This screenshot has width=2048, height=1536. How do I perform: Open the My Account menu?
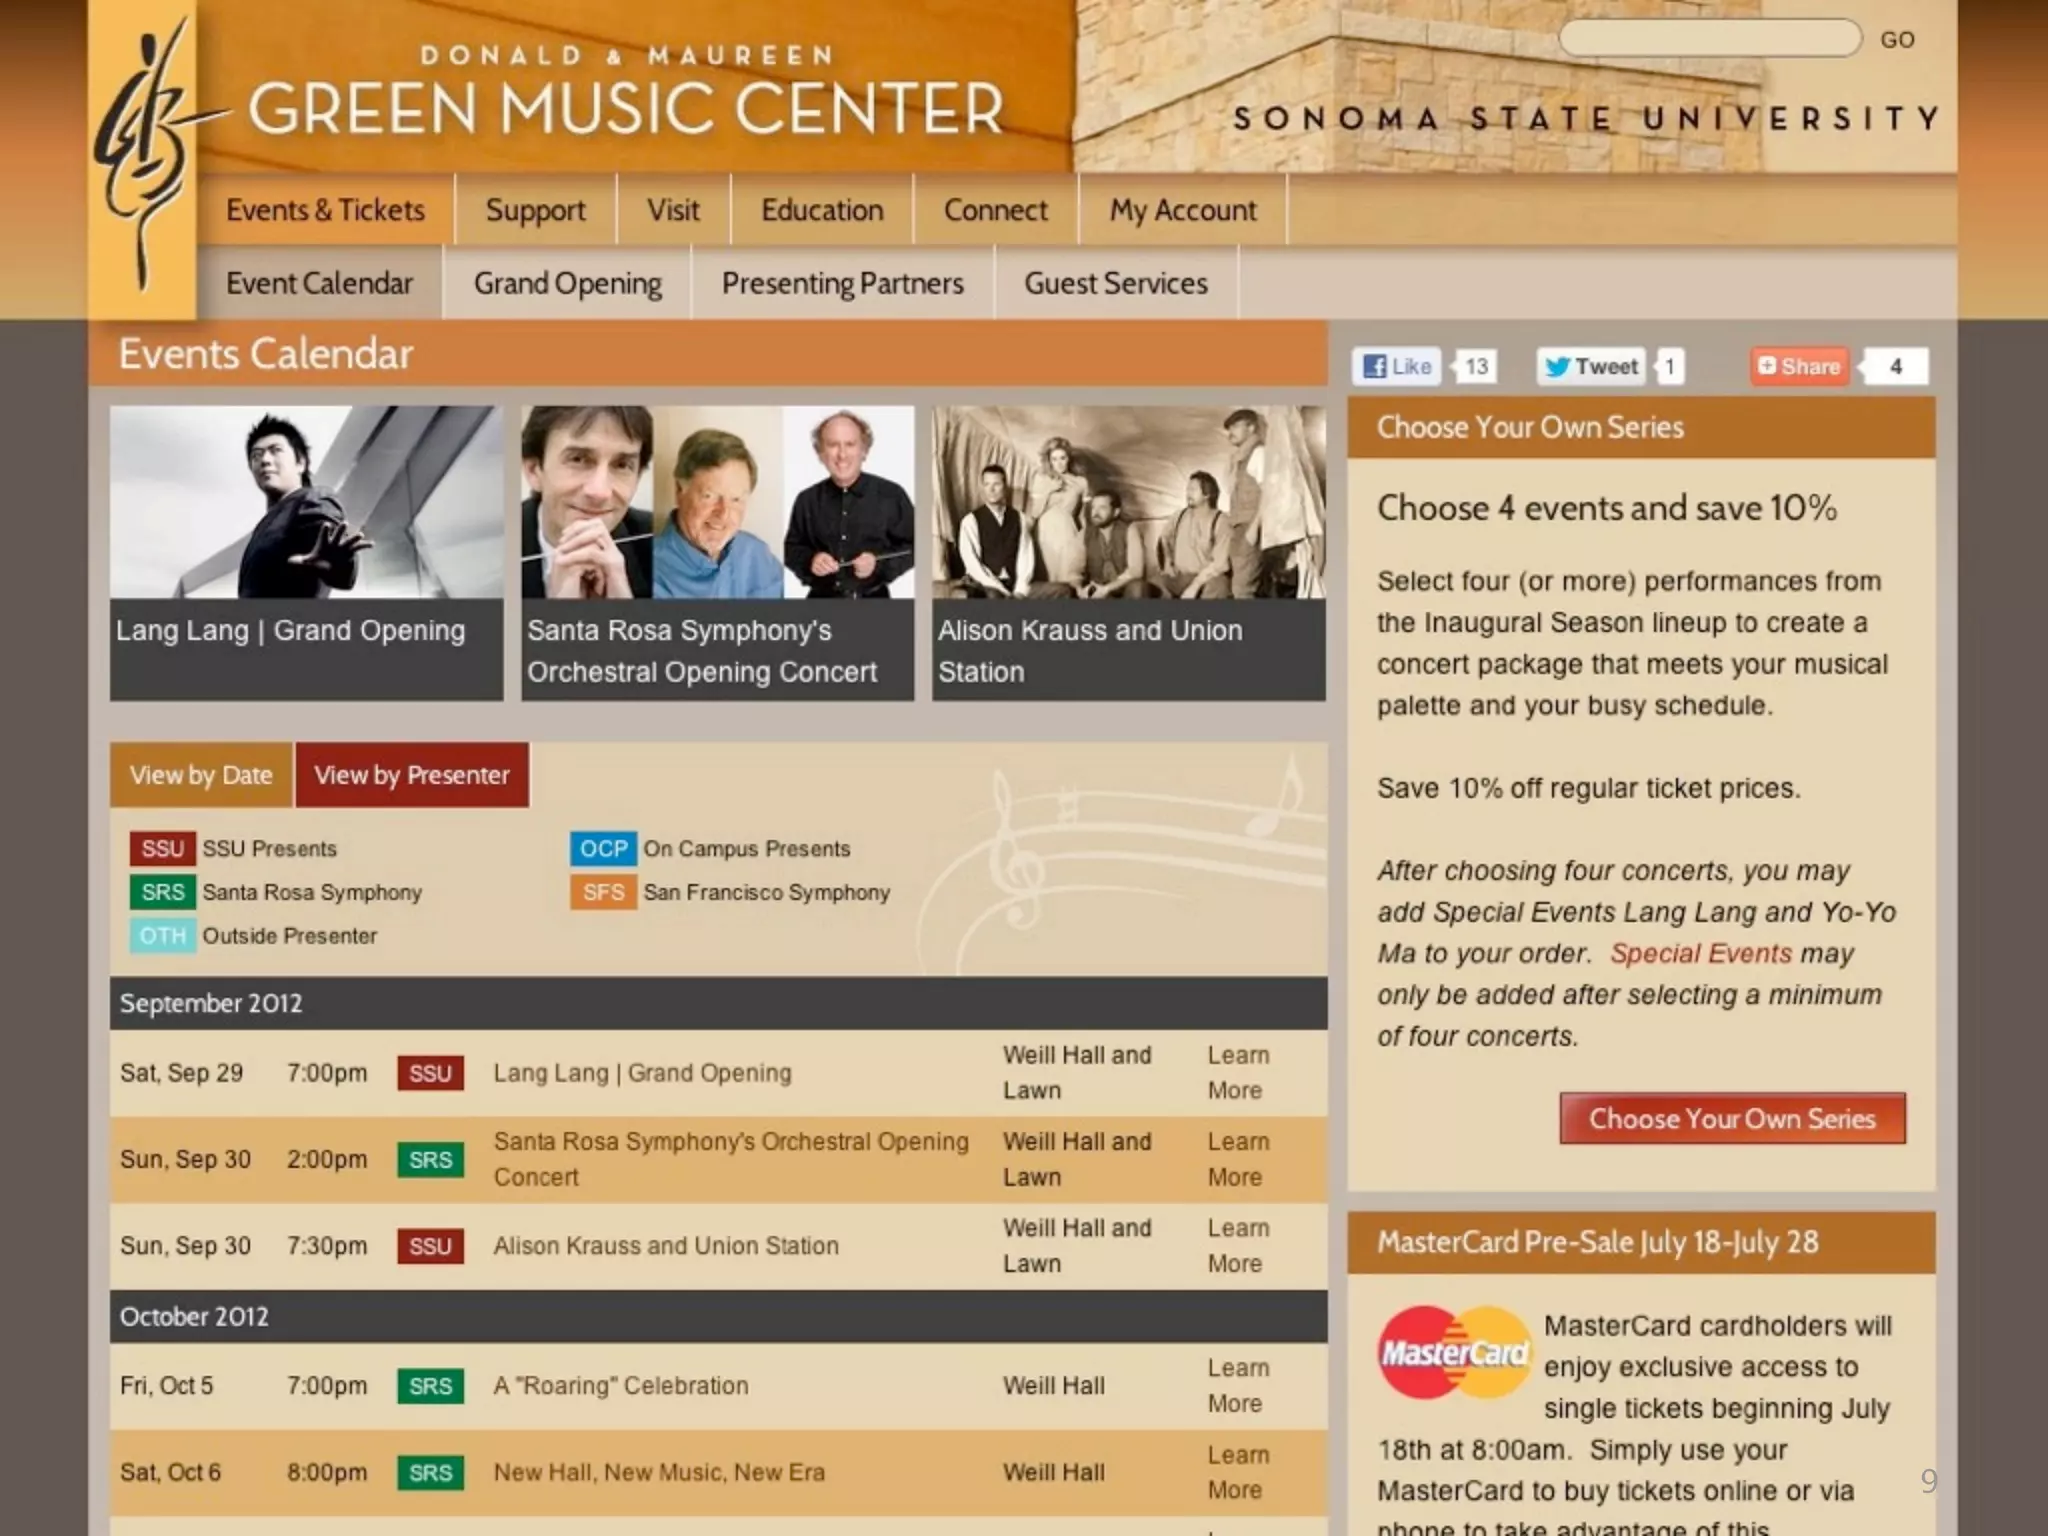(x=1183, y=210)
